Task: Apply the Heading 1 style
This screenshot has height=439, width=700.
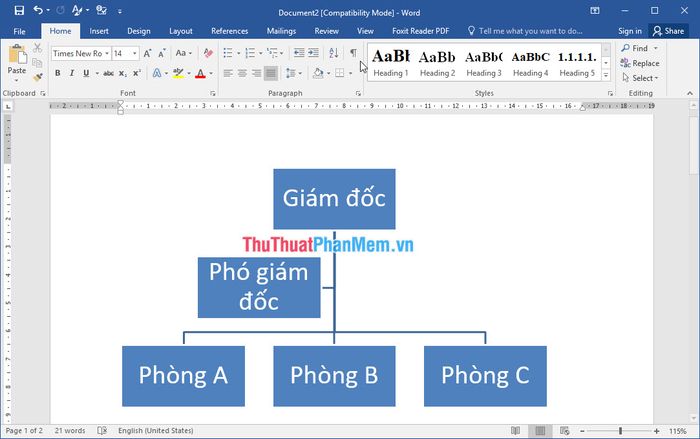Action: coord(391,63)
